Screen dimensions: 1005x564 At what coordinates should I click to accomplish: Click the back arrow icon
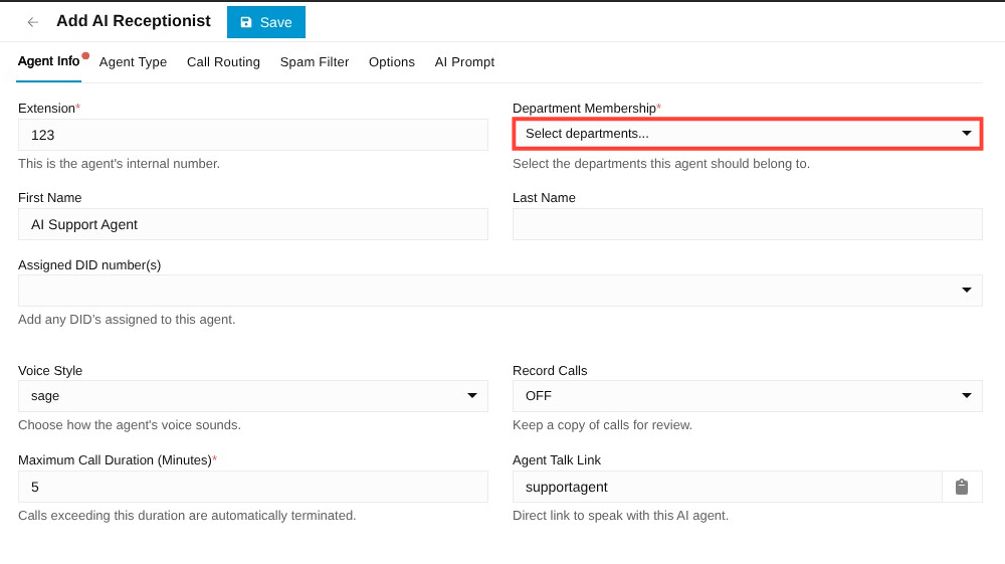pyautogui.click(x=33, y=22)
